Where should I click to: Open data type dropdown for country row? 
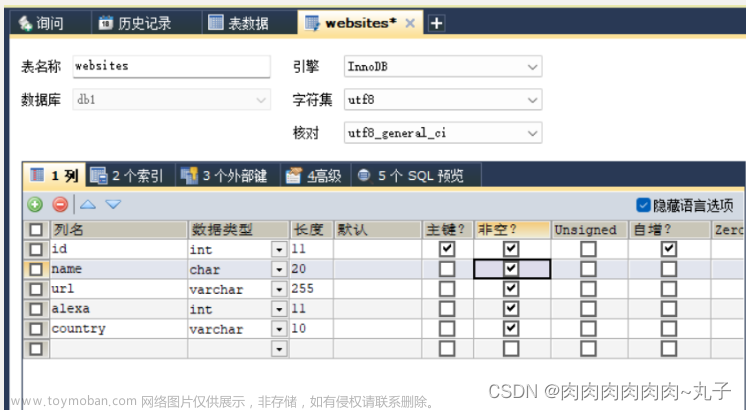(x=279, y=329)
